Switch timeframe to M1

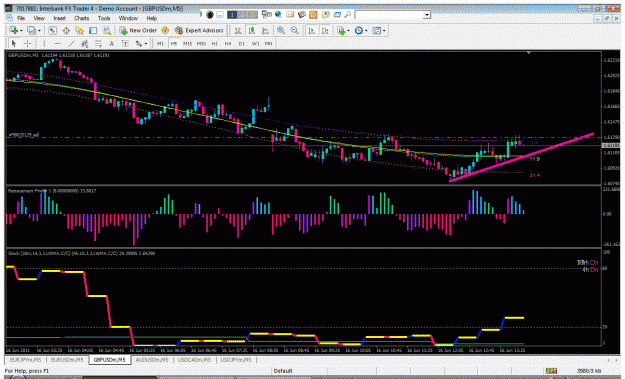(160, 43)
